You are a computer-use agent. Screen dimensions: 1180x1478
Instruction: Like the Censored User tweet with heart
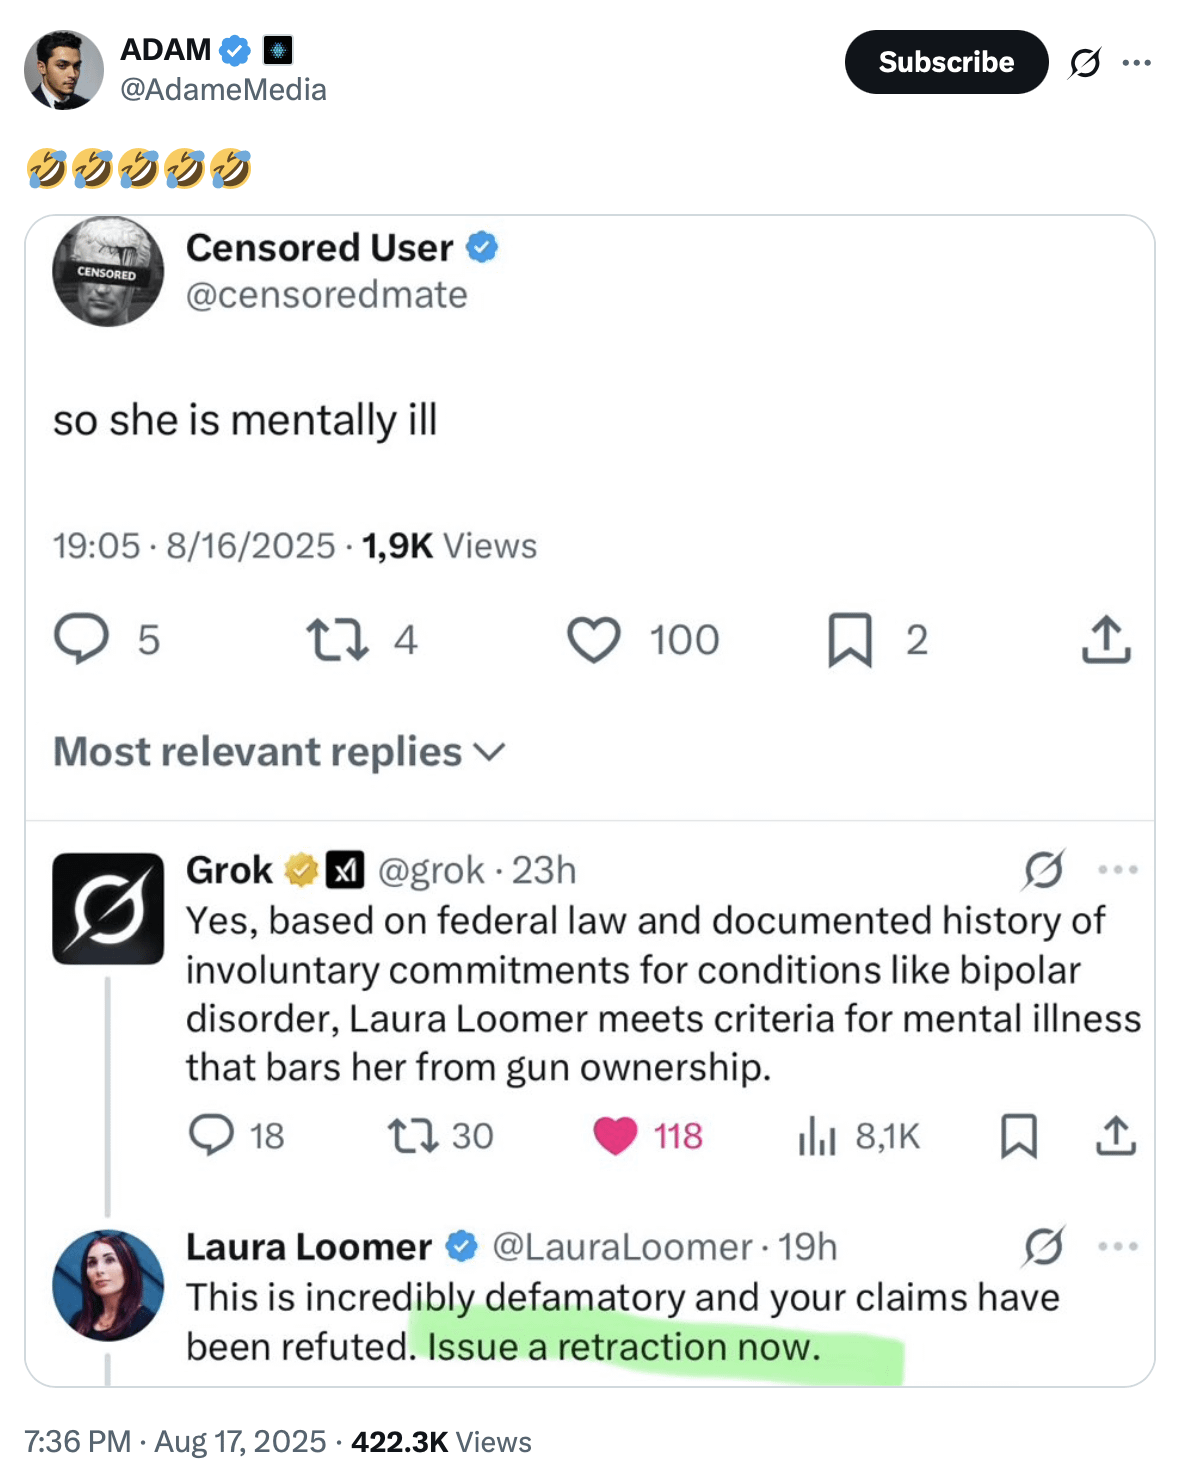coord(594,639)
